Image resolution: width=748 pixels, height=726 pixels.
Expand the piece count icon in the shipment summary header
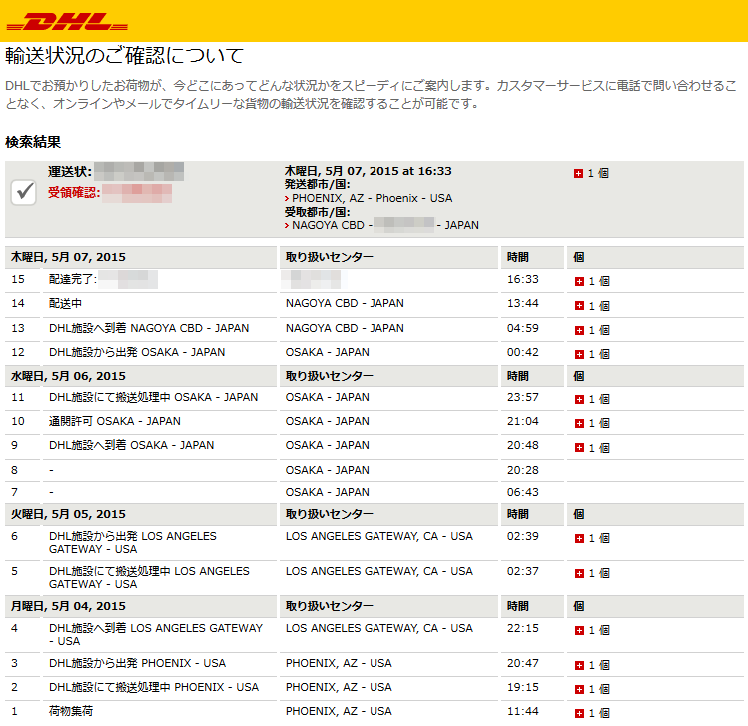point(578,174)
